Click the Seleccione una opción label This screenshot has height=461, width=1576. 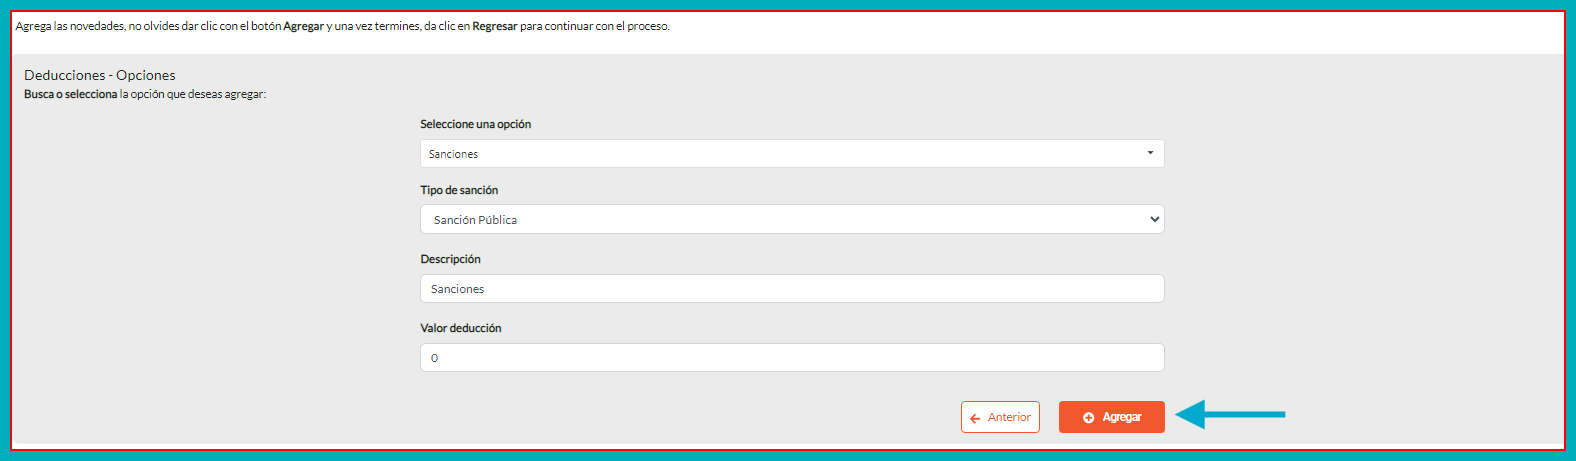[476, 124]
